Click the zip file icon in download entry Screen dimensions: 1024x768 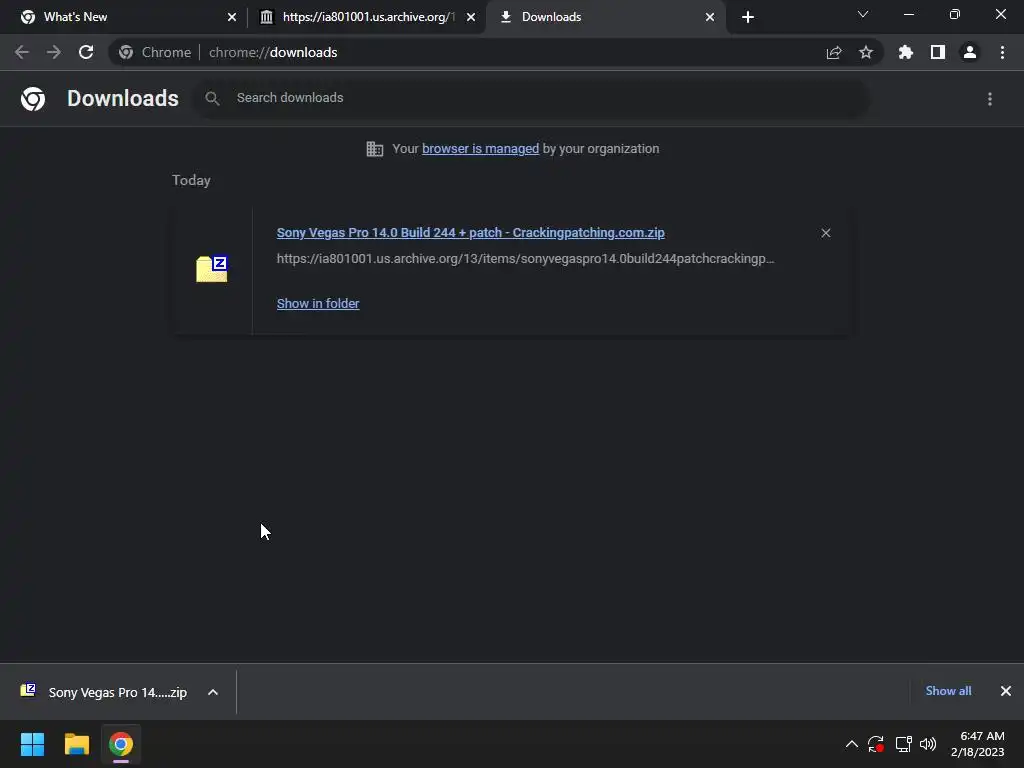(x=212, y=268)
